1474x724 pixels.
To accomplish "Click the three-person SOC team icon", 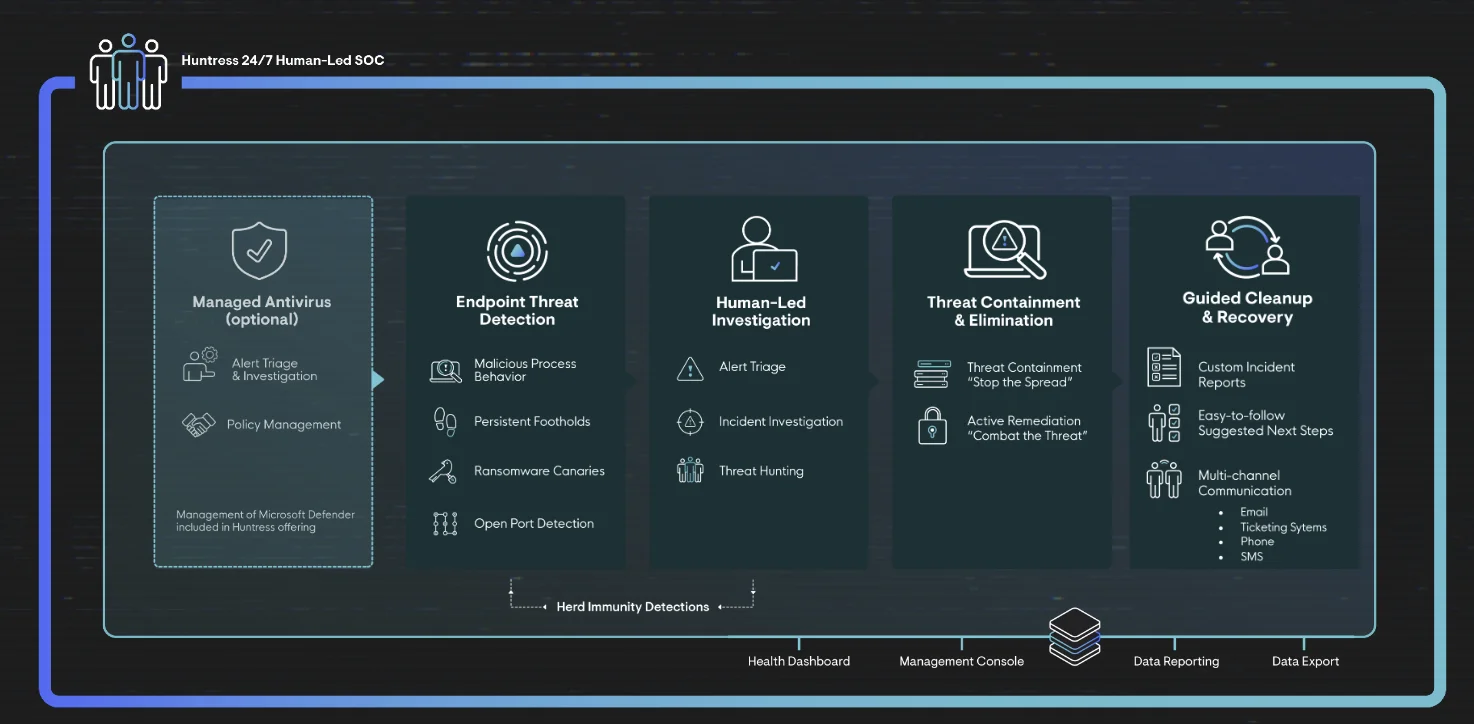I will pyautogui.click(x=128, y=72).
